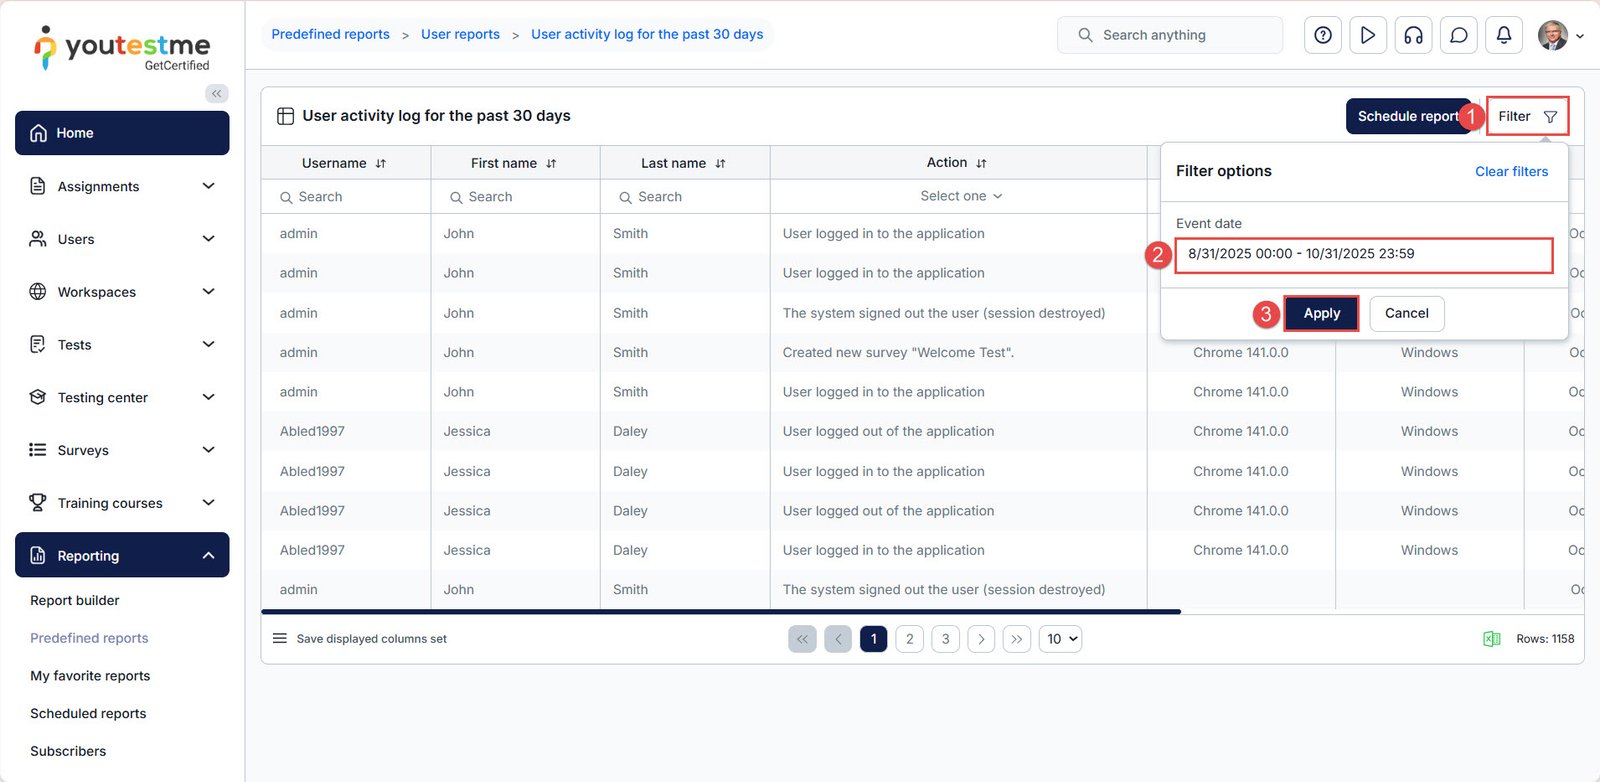Collapse the sidebar with double-chevron icon
This screenshot has height=782, width=1600.
[217, 93]
